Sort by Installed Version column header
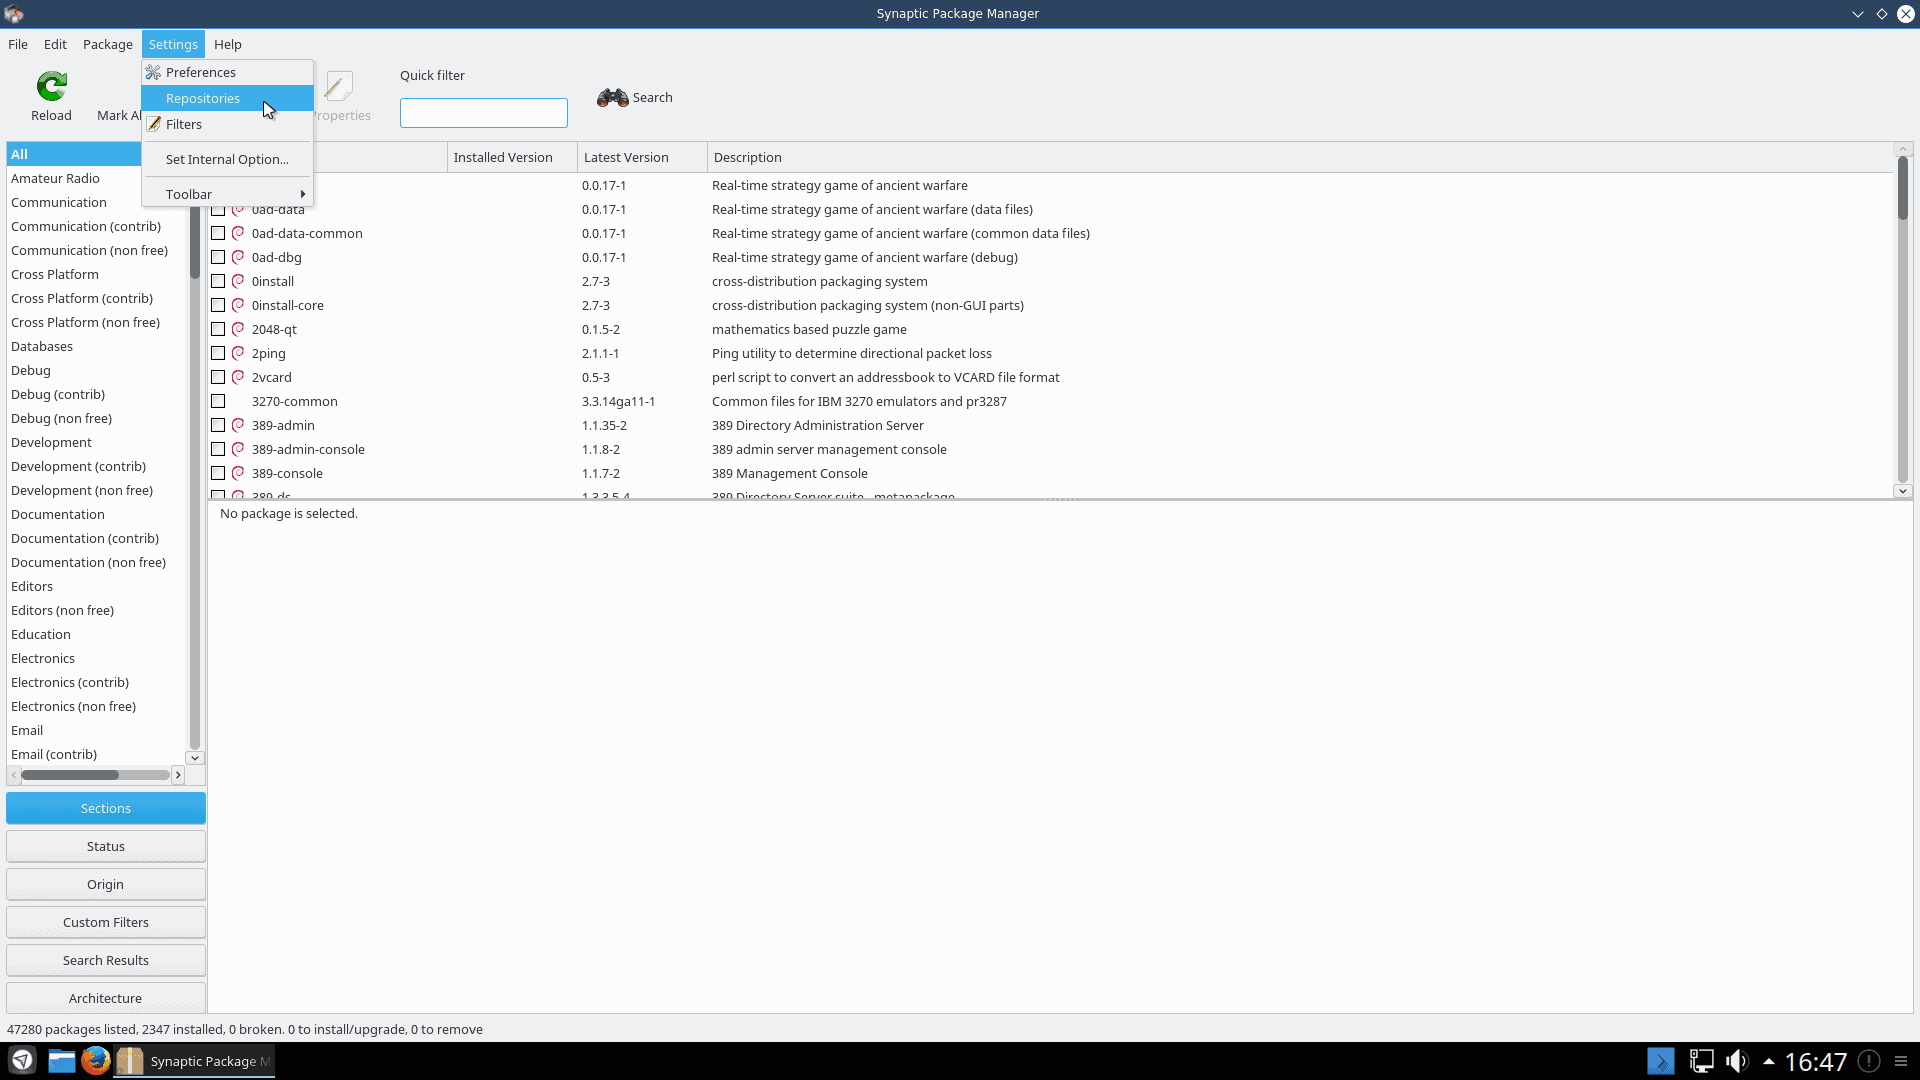This screenshot has width=1920, height=1080. [x=512, y=157]
